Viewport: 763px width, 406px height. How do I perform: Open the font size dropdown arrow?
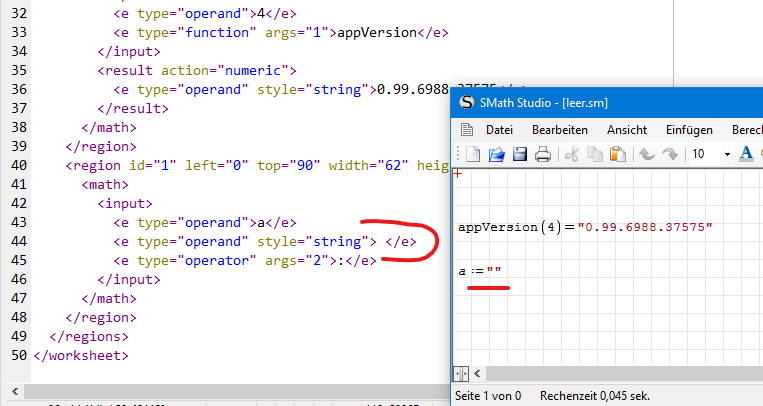727,154
